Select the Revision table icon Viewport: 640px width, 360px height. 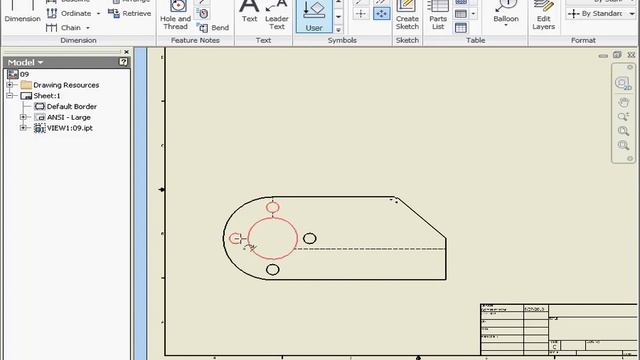click(x=461, y=28)
